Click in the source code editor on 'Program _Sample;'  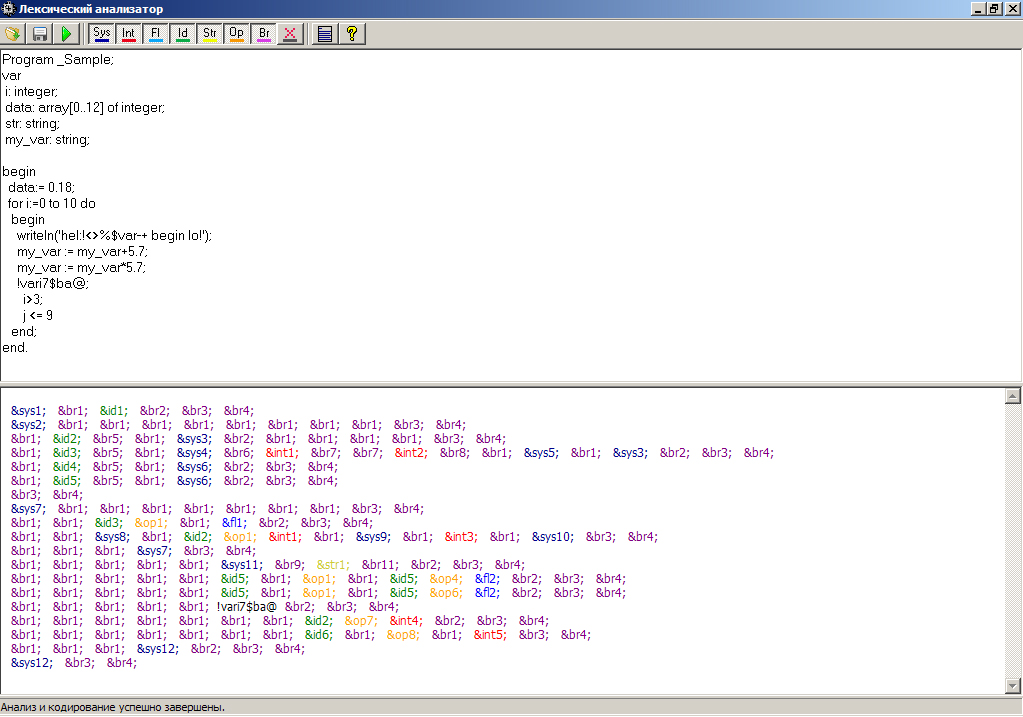click(x=58, y=60)
